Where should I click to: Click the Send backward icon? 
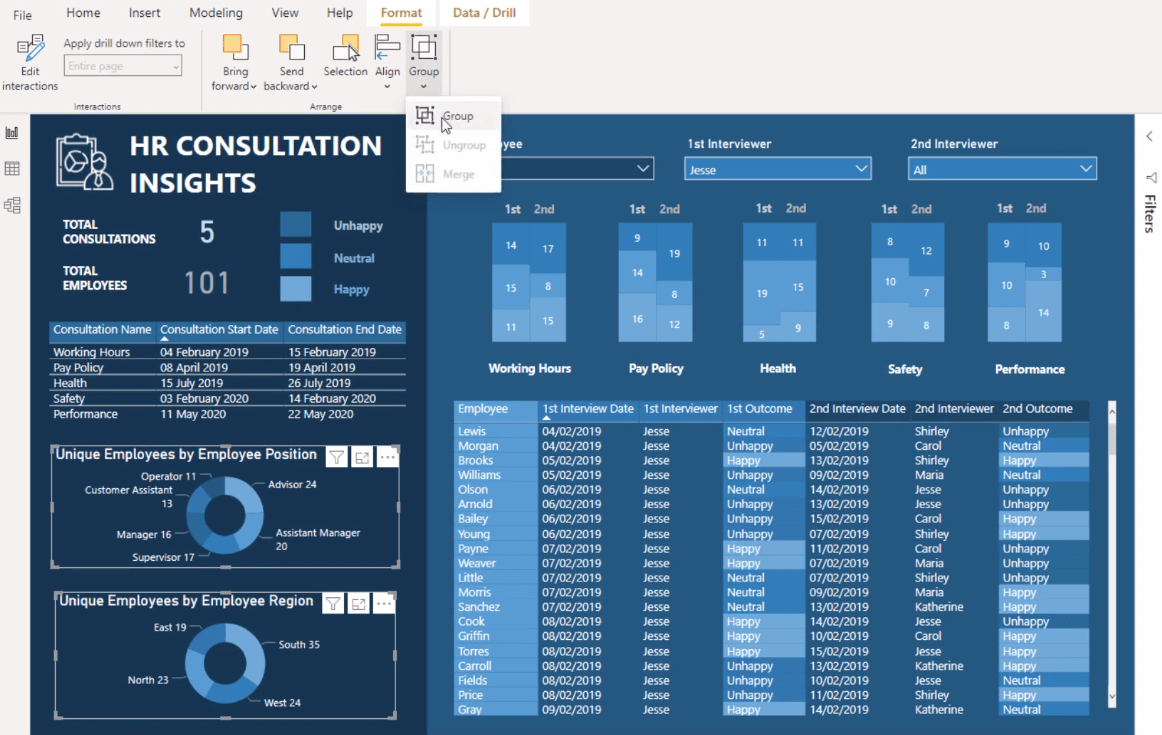pos(291,48)
